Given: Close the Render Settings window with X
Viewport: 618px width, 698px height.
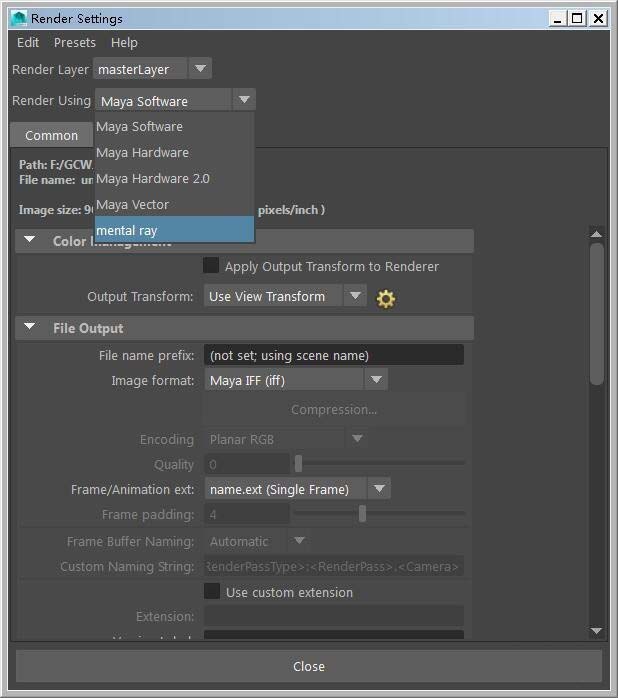Looking at the screenshot, I should [598, 18].
